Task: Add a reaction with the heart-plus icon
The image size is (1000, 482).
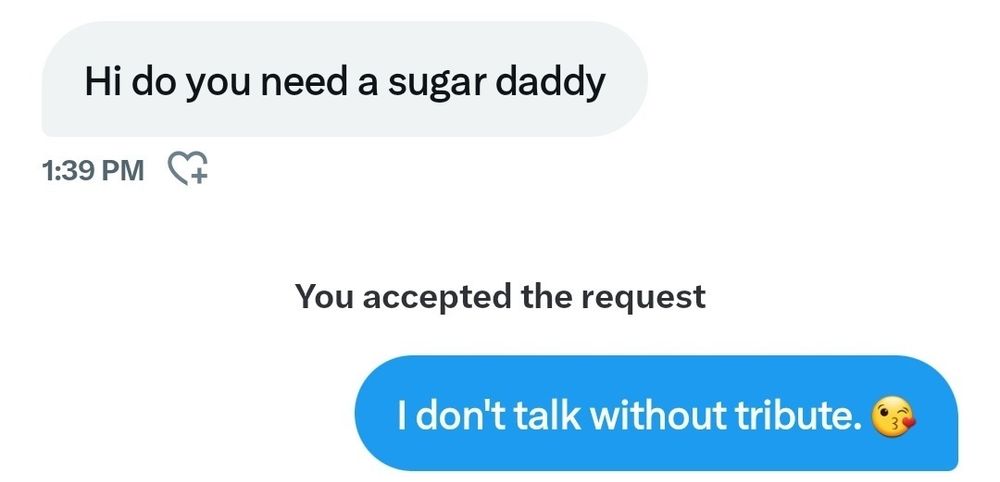Action: [x=188, y=169]
